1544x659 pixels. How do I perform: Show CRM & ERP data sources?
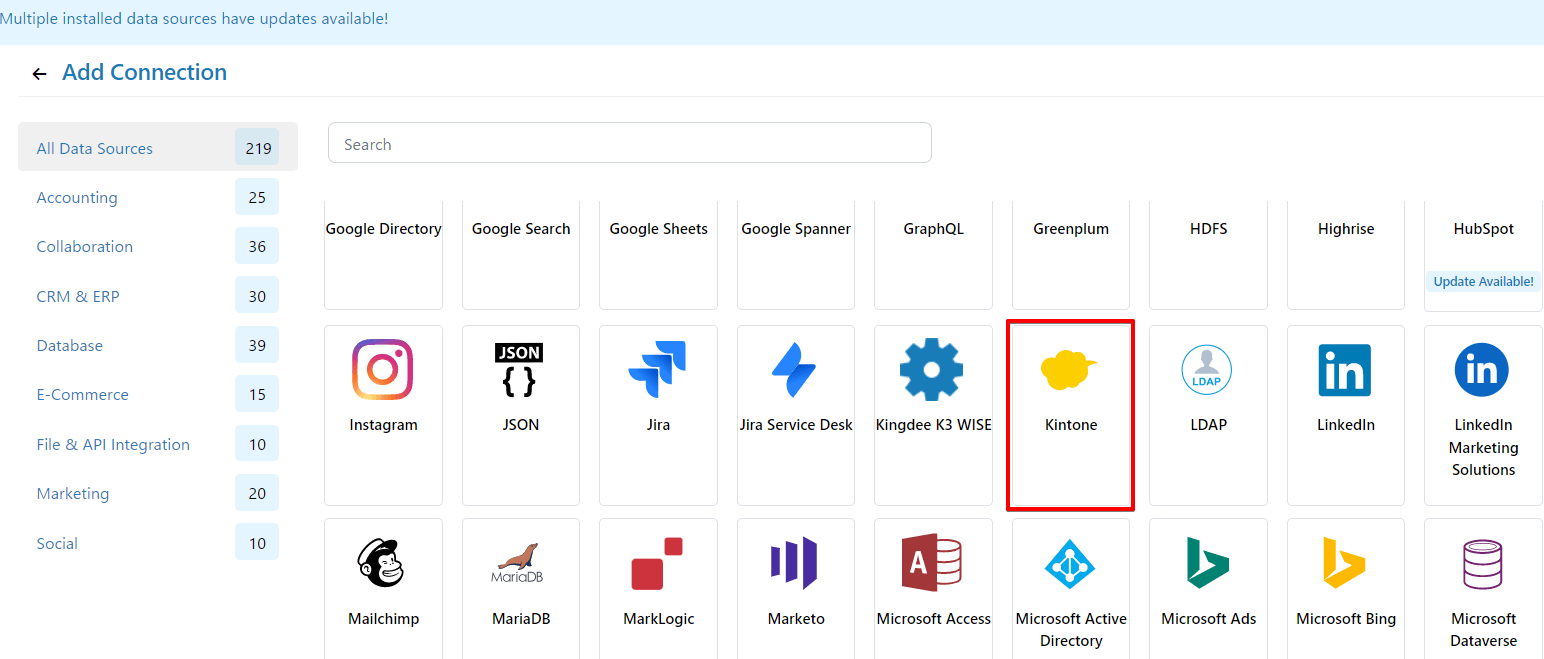158,296
